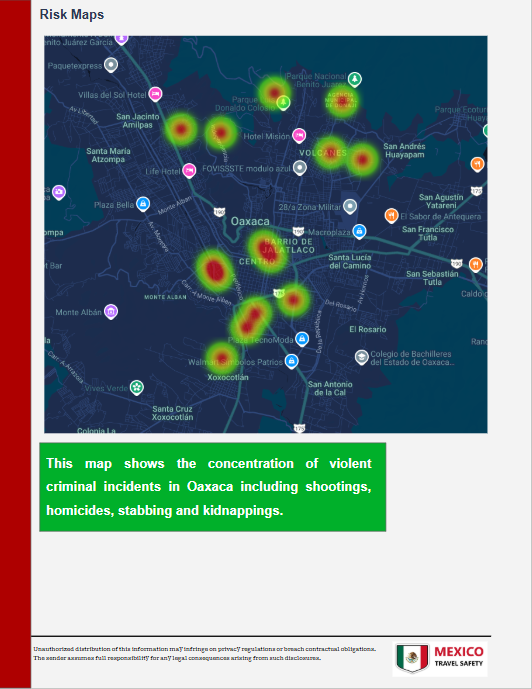Select the Colegio de Bachilleres school marker
This screenshot has width=532, height=689.
pos(361,357)
